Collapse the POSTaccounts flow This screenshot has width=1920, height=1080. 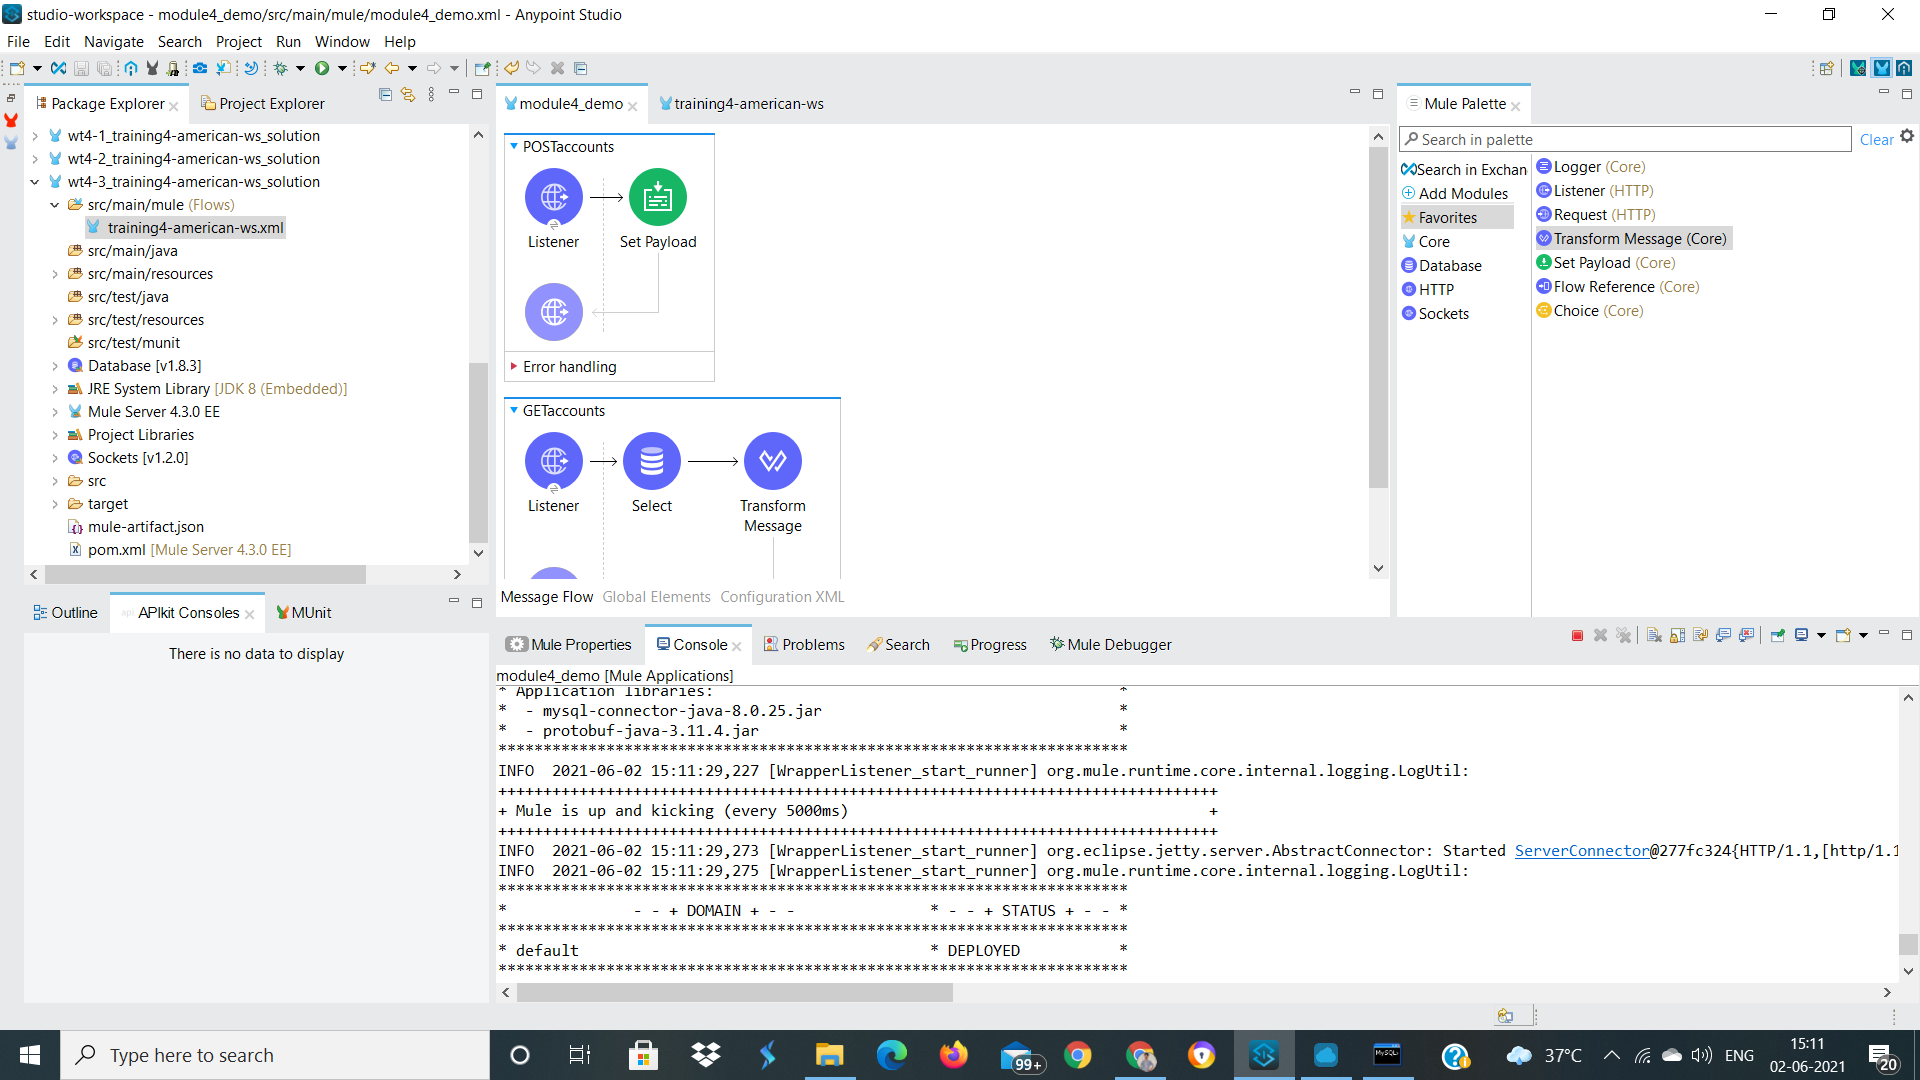(x=513, y=146)
